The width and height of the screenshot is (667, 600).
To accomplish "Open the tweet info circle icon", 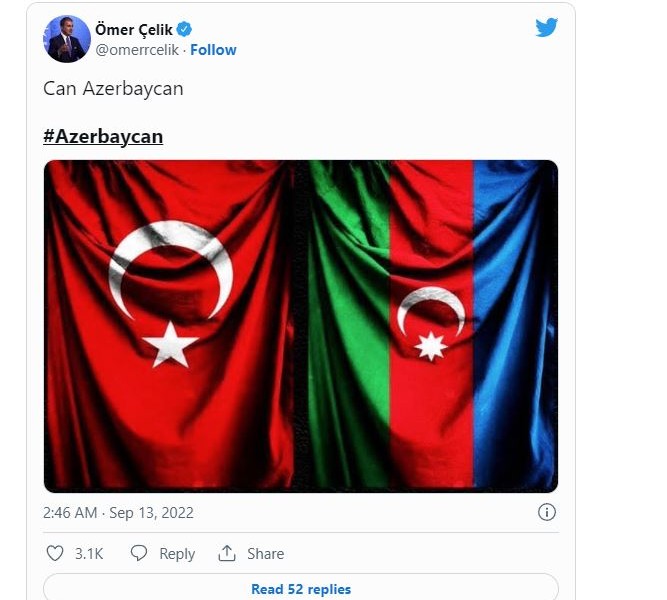I will [547, 512].
